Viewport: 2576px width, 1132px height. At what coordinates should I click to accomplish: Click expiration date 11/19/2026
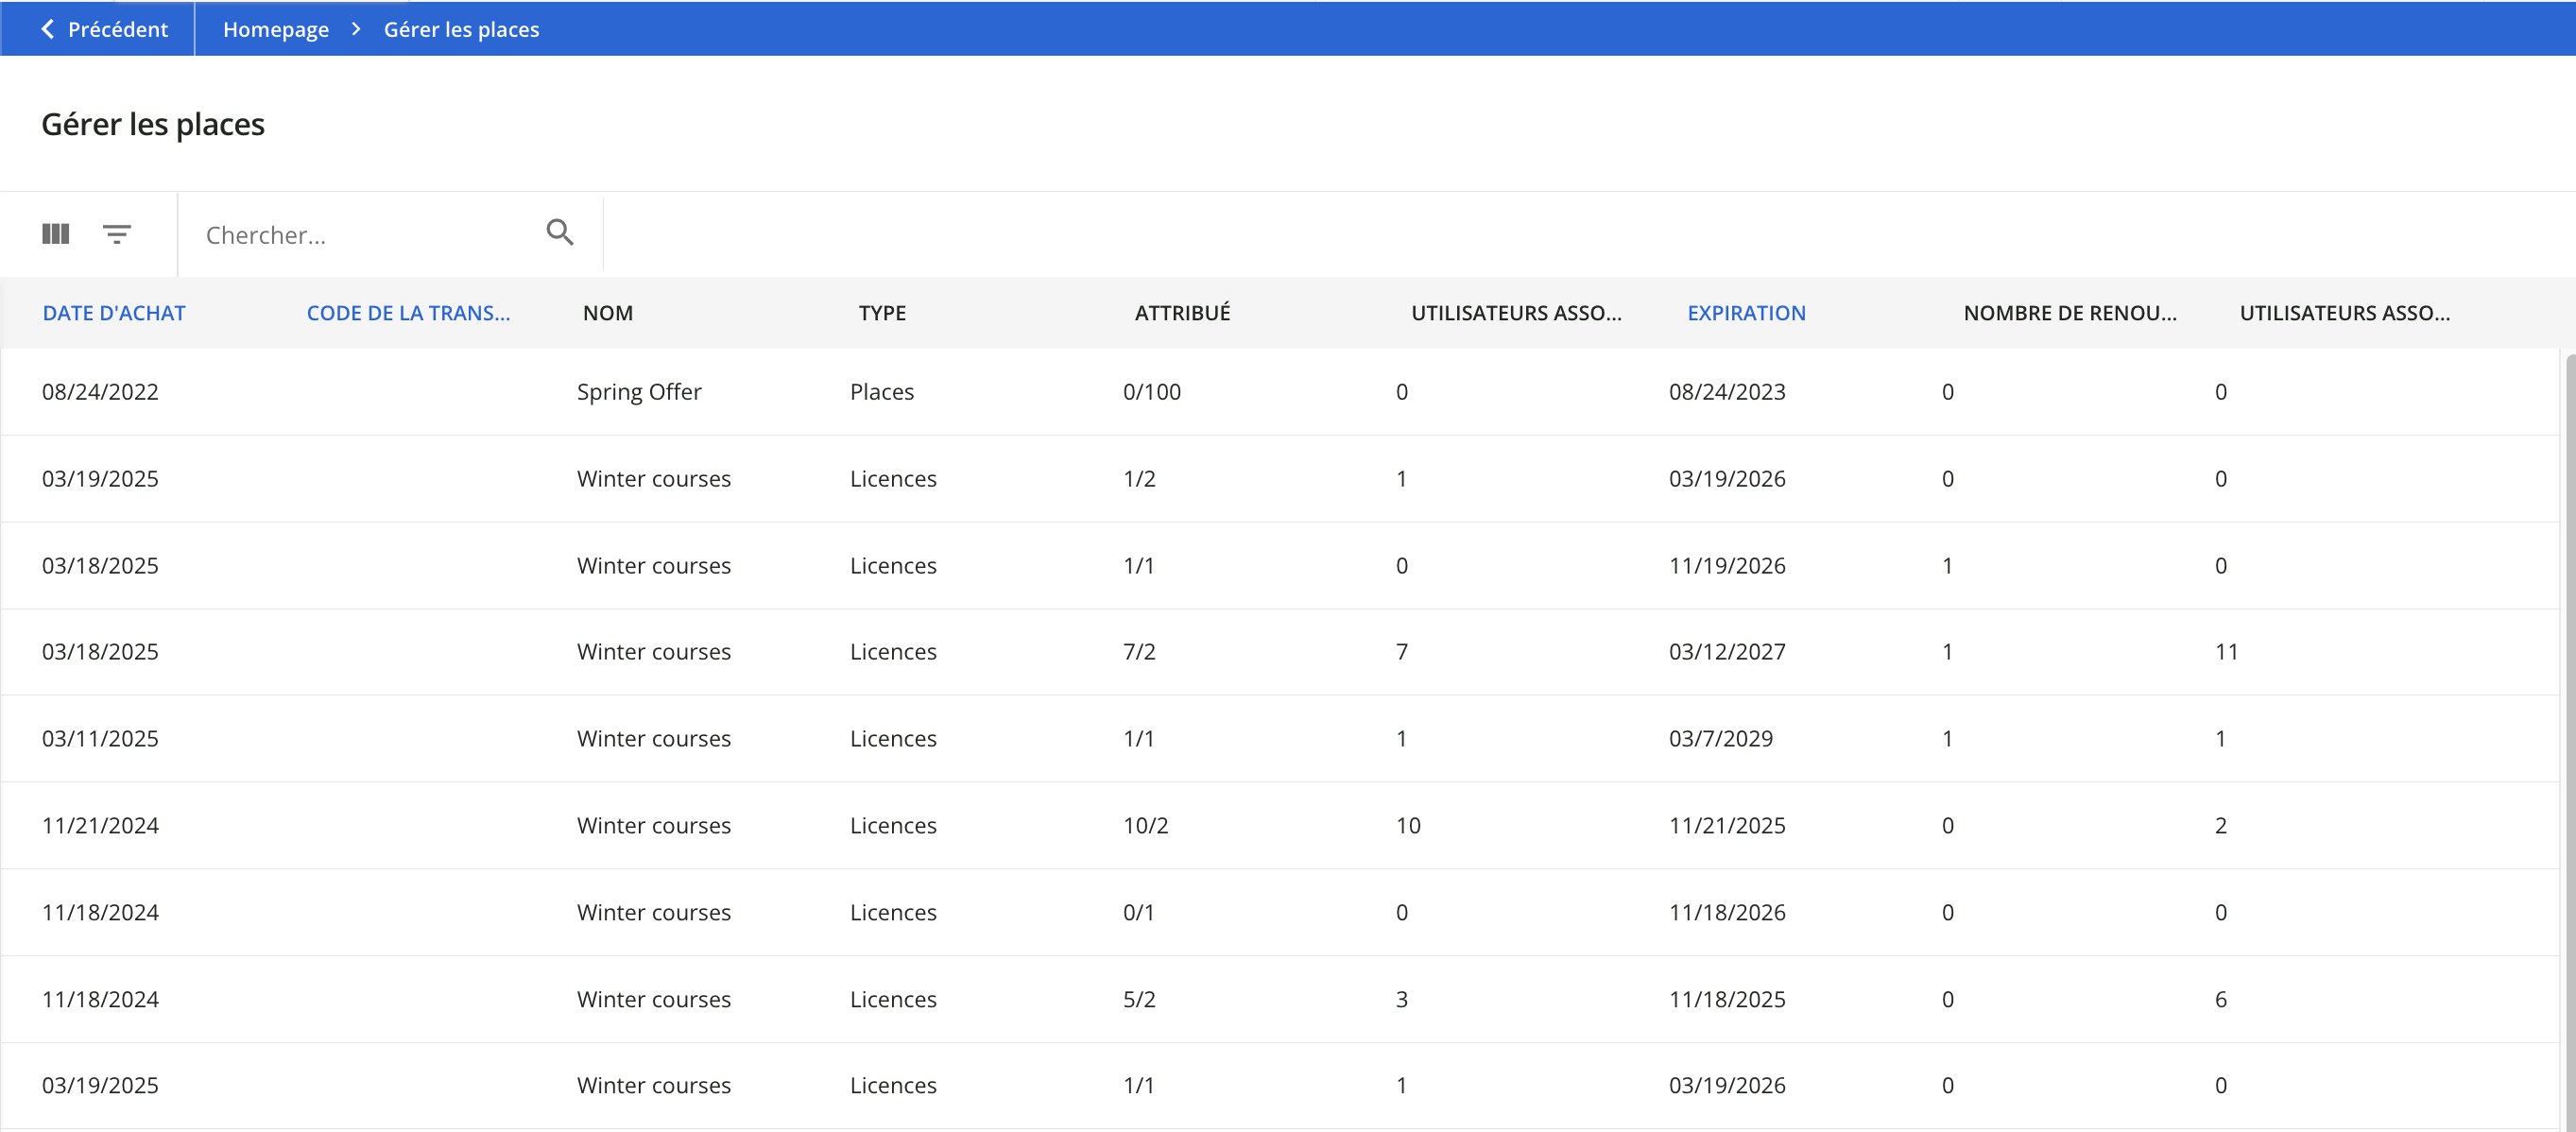1727,566
